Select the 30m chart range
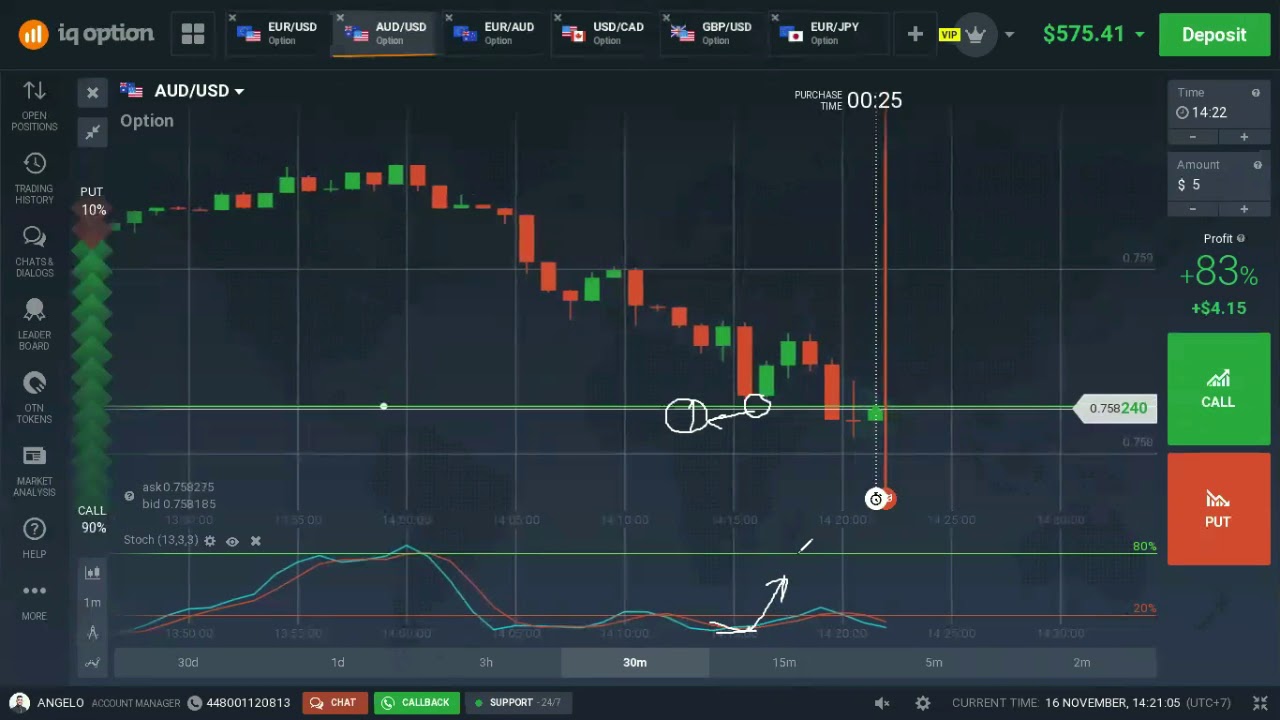The image size is (1280, 720). pos(635,662)
